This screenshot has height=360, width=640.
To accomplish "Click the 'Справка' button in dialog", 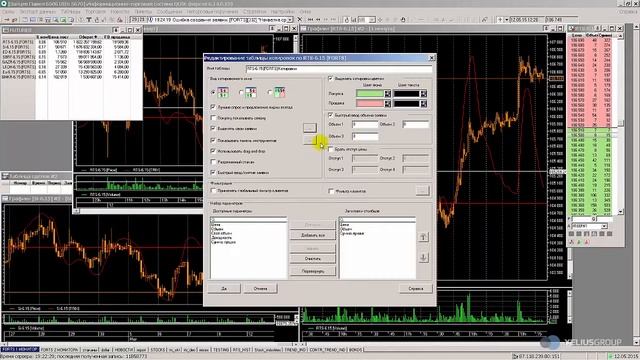I will [x=416, y=288].
